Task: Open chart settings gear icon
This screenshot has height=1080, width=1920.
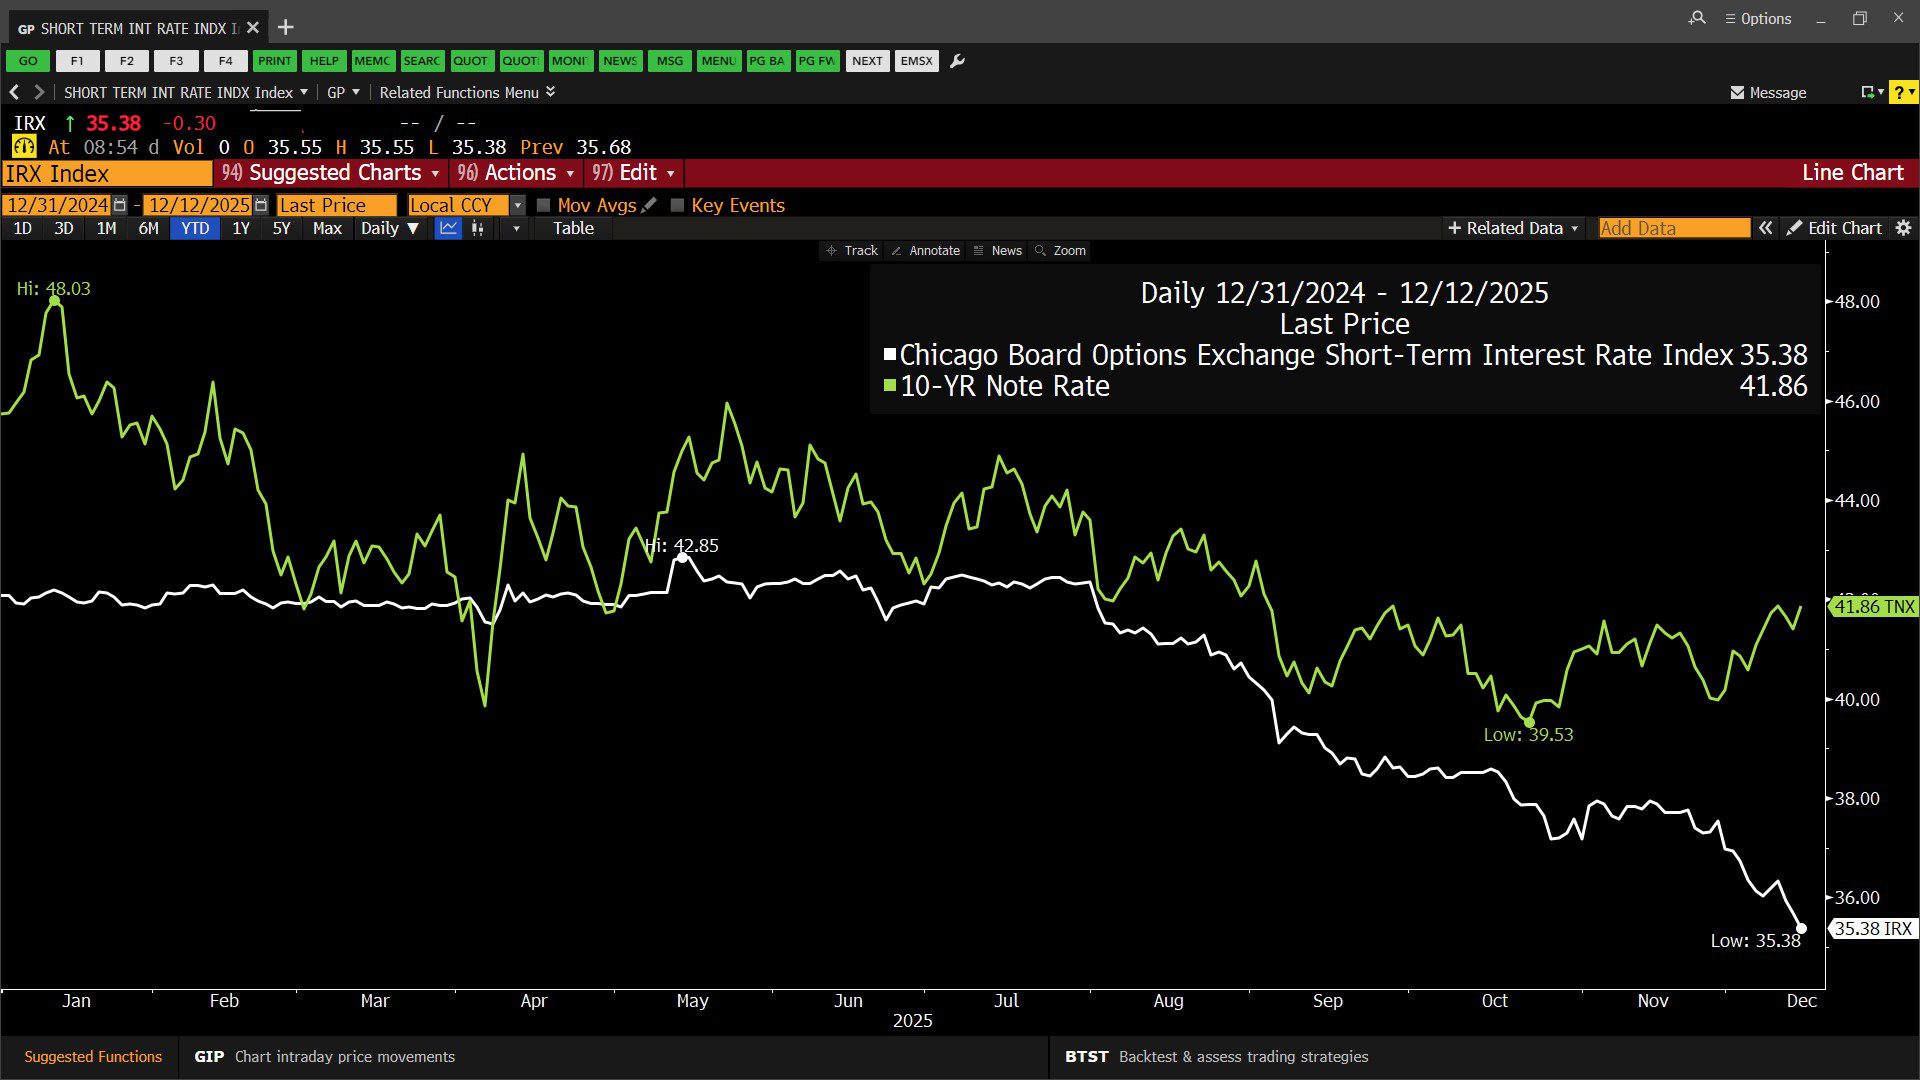Action: coord(1904,228)
